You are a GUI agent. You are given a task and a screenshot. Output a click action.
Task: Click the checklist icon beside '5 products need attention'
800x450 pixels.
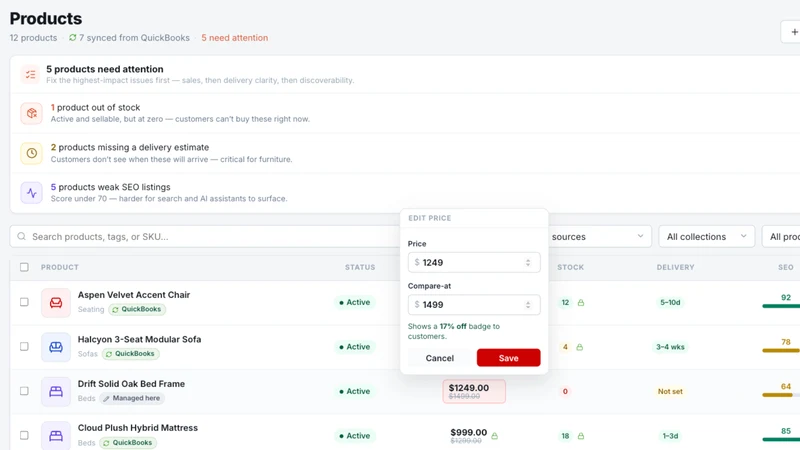point(31,74)
